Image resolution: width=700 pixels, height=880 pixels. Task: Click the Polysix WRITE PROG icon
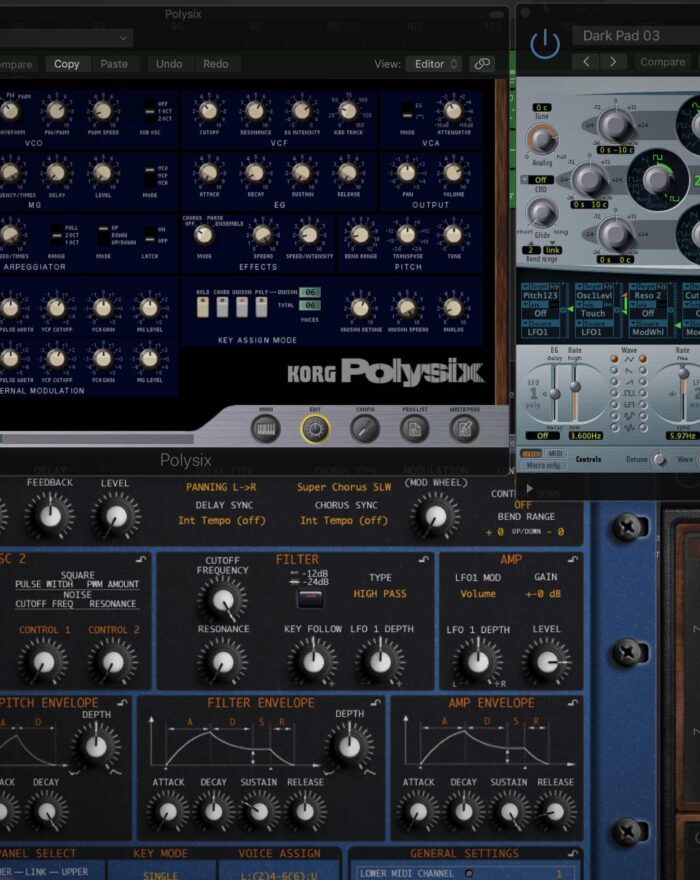coord(464,429)
